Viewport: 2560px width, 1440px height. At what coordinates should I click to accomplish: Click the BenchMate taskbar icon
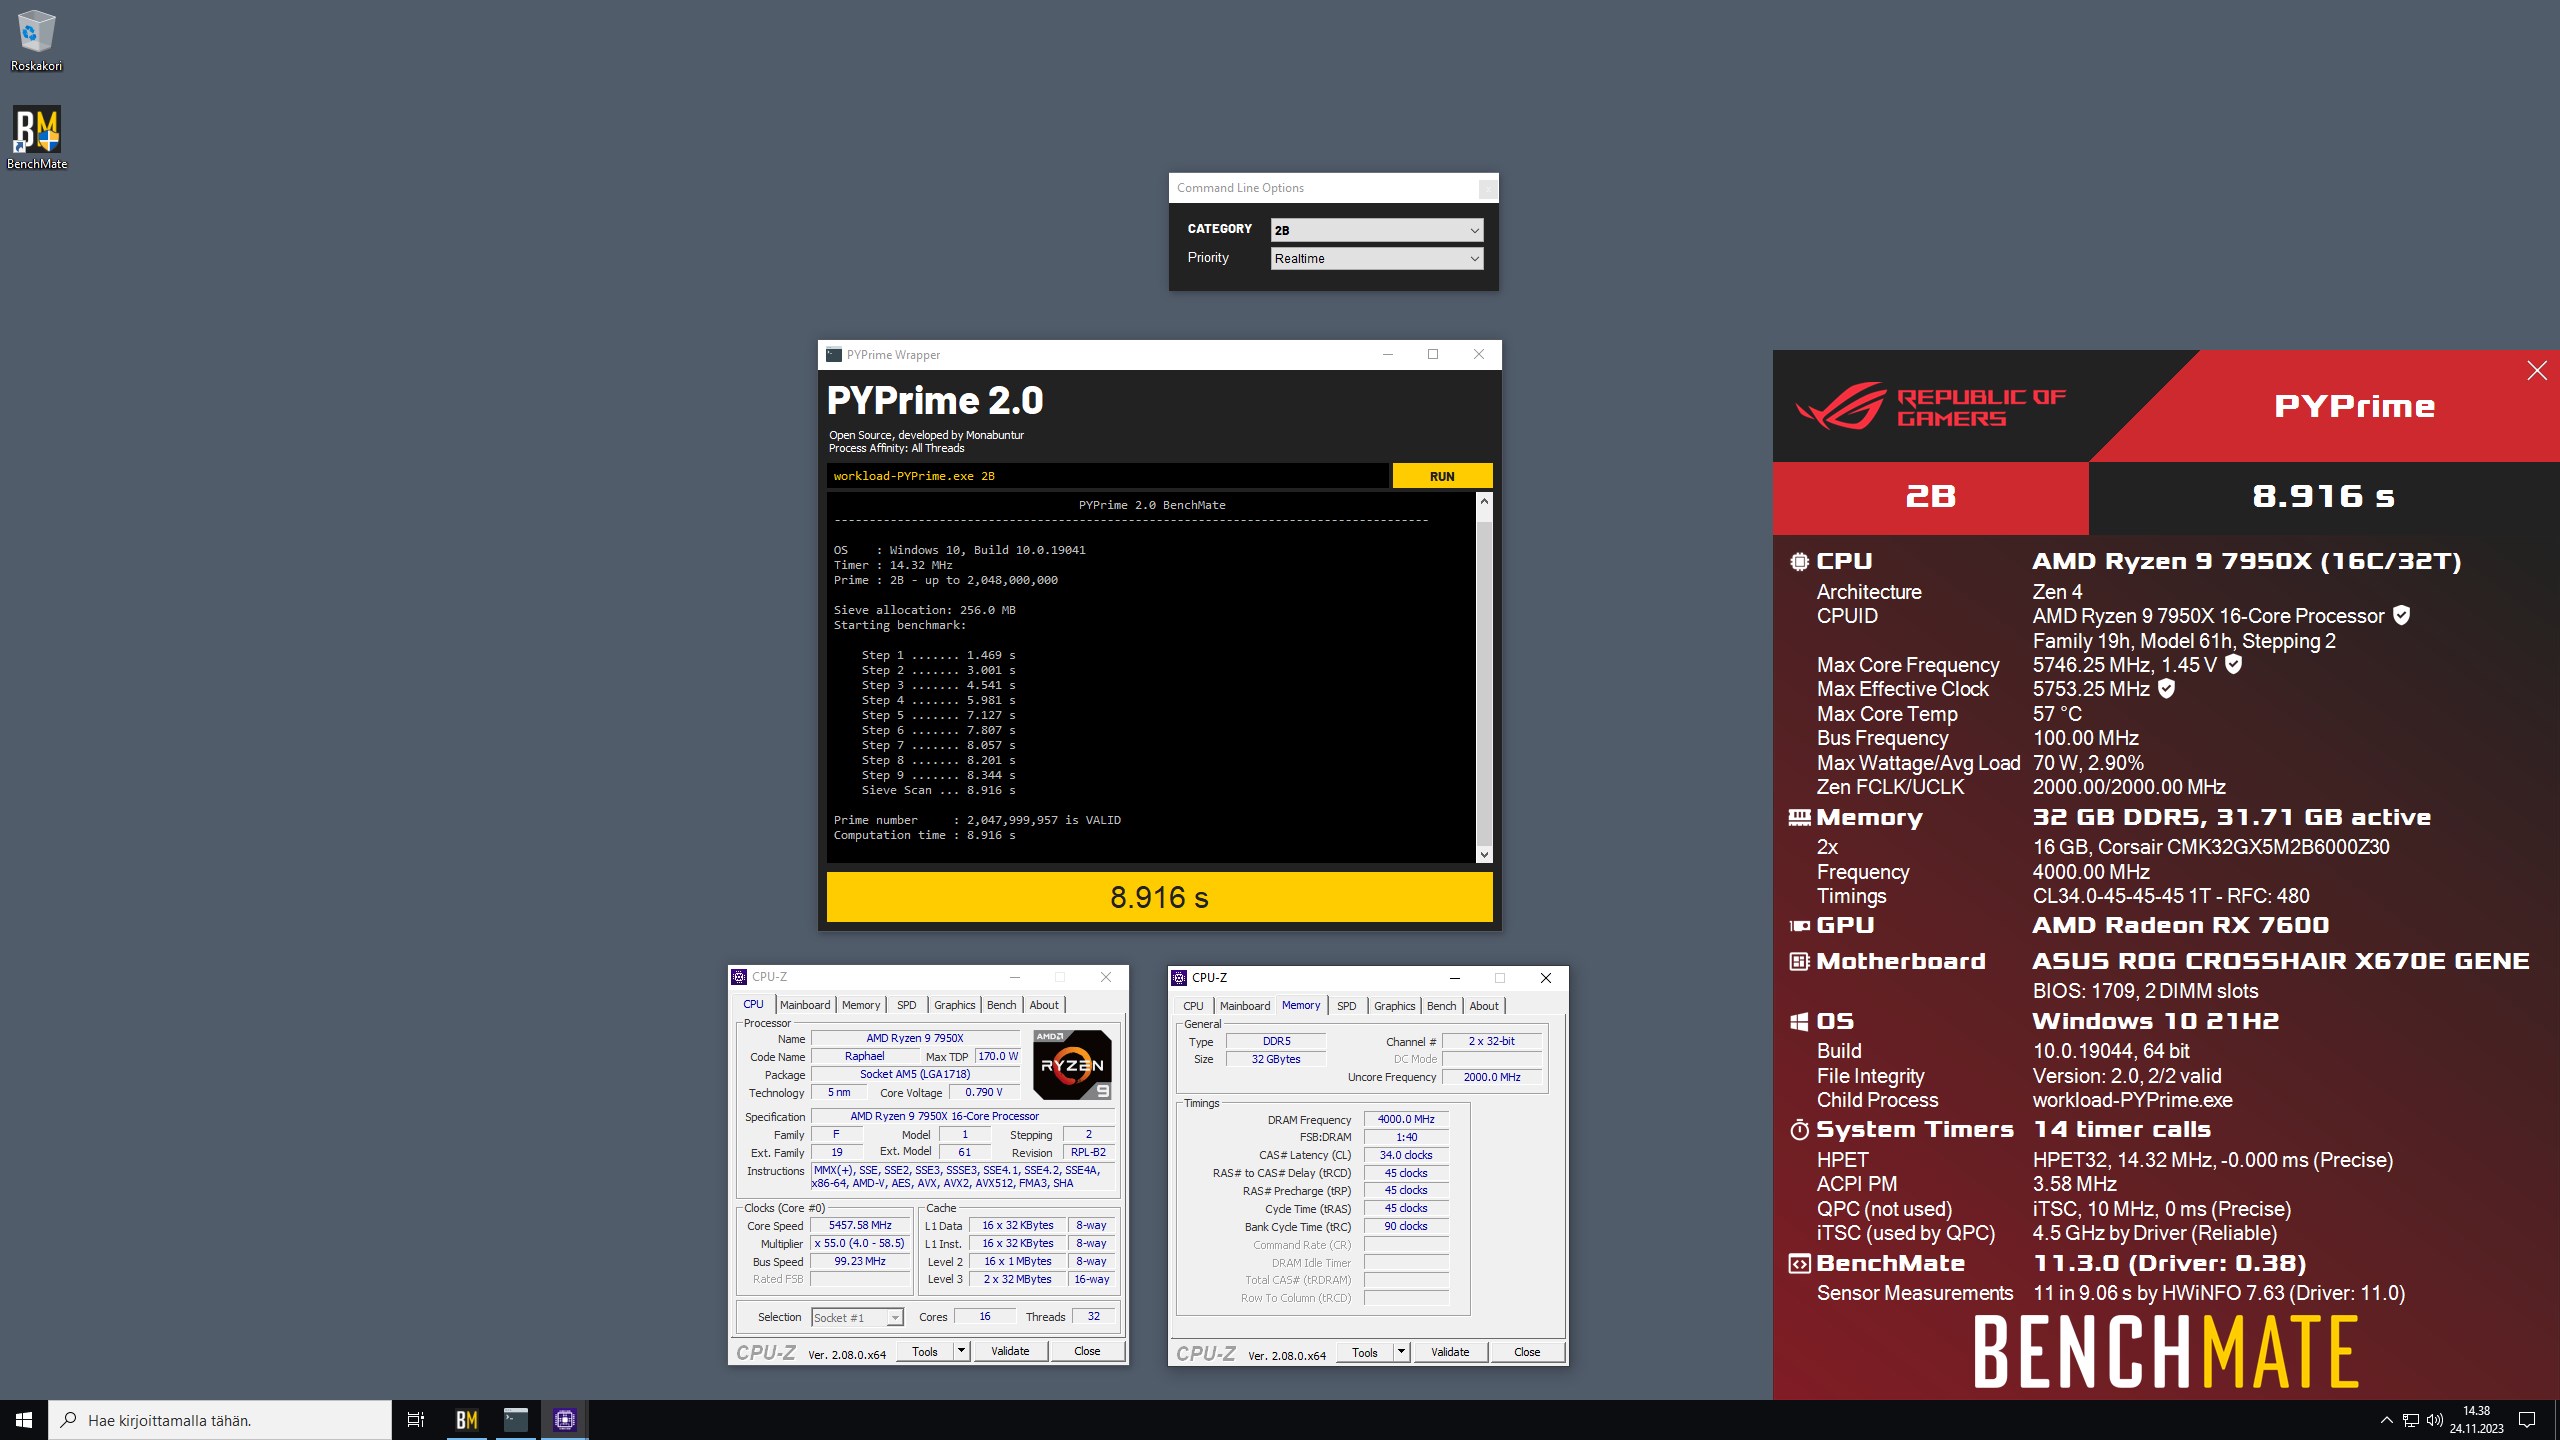pyautogui.click(x=466, y=1420)
